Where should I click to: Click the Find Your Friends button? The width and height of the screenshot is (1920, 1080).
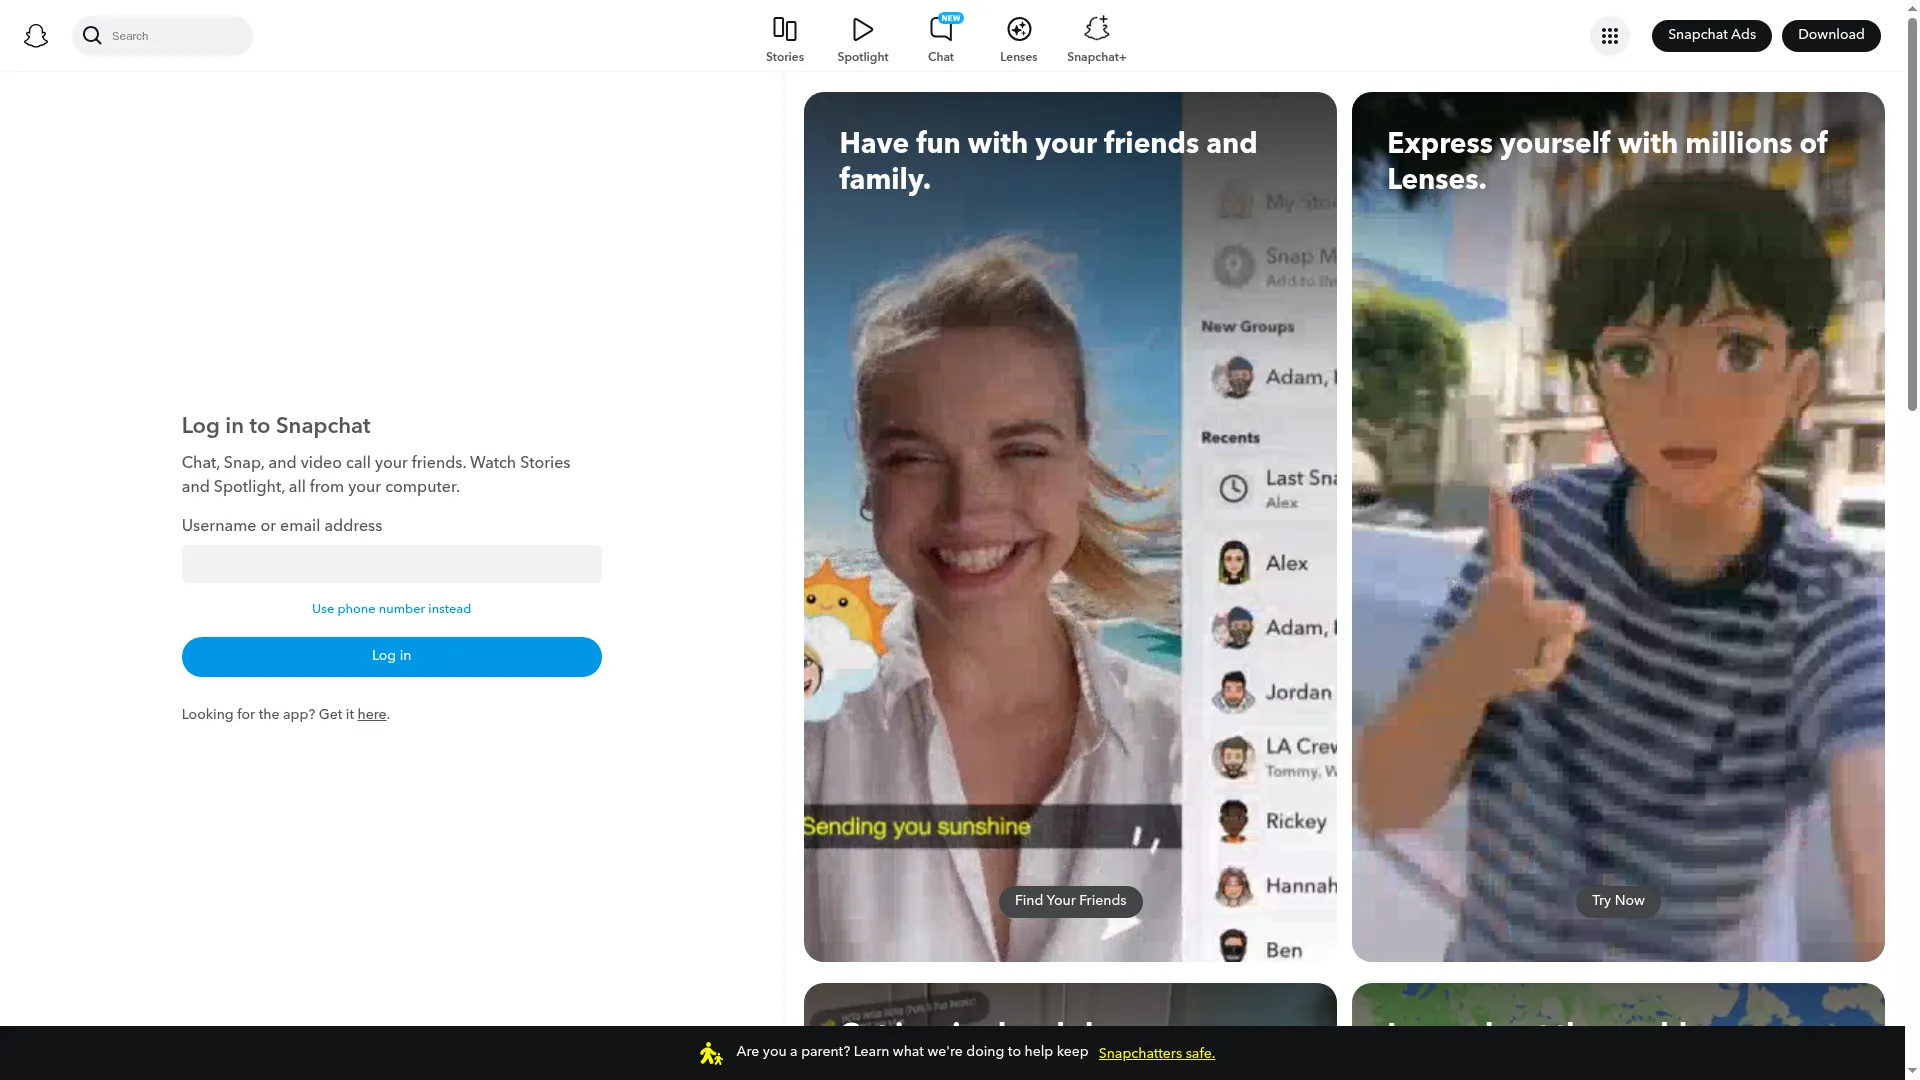tap(1071, 901)
